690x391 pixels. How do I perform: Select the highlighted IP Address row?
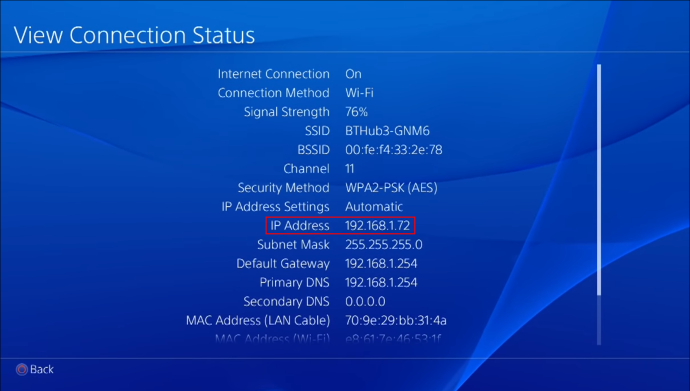pyautogui.click(x=340, y=226)
